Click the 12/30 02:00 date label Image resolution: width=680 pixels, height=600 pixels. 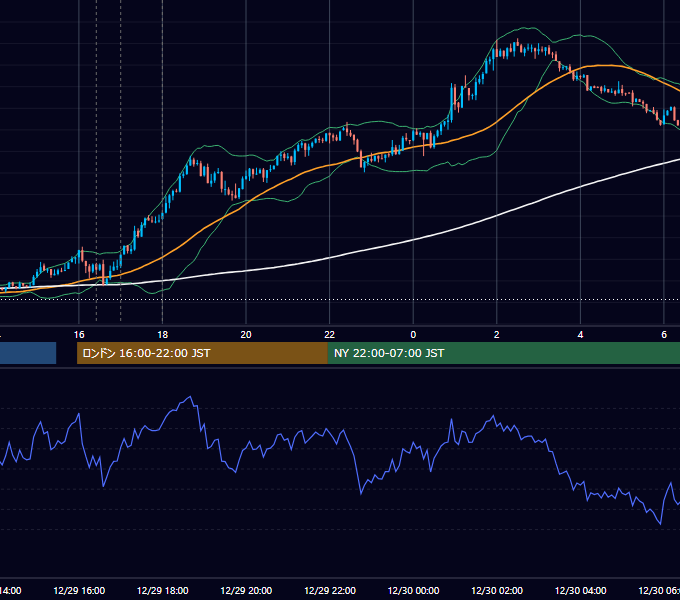[497, 590]
